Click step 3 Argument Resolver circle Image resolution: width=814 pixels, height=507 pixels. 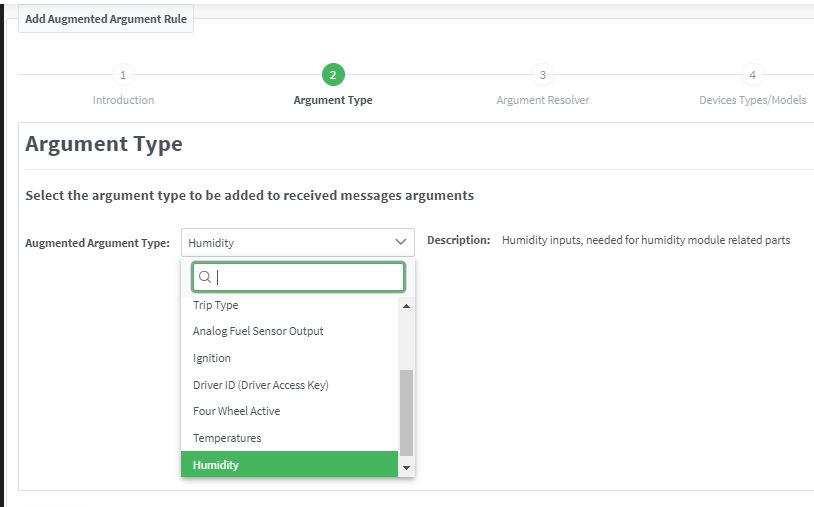(542, 75)
